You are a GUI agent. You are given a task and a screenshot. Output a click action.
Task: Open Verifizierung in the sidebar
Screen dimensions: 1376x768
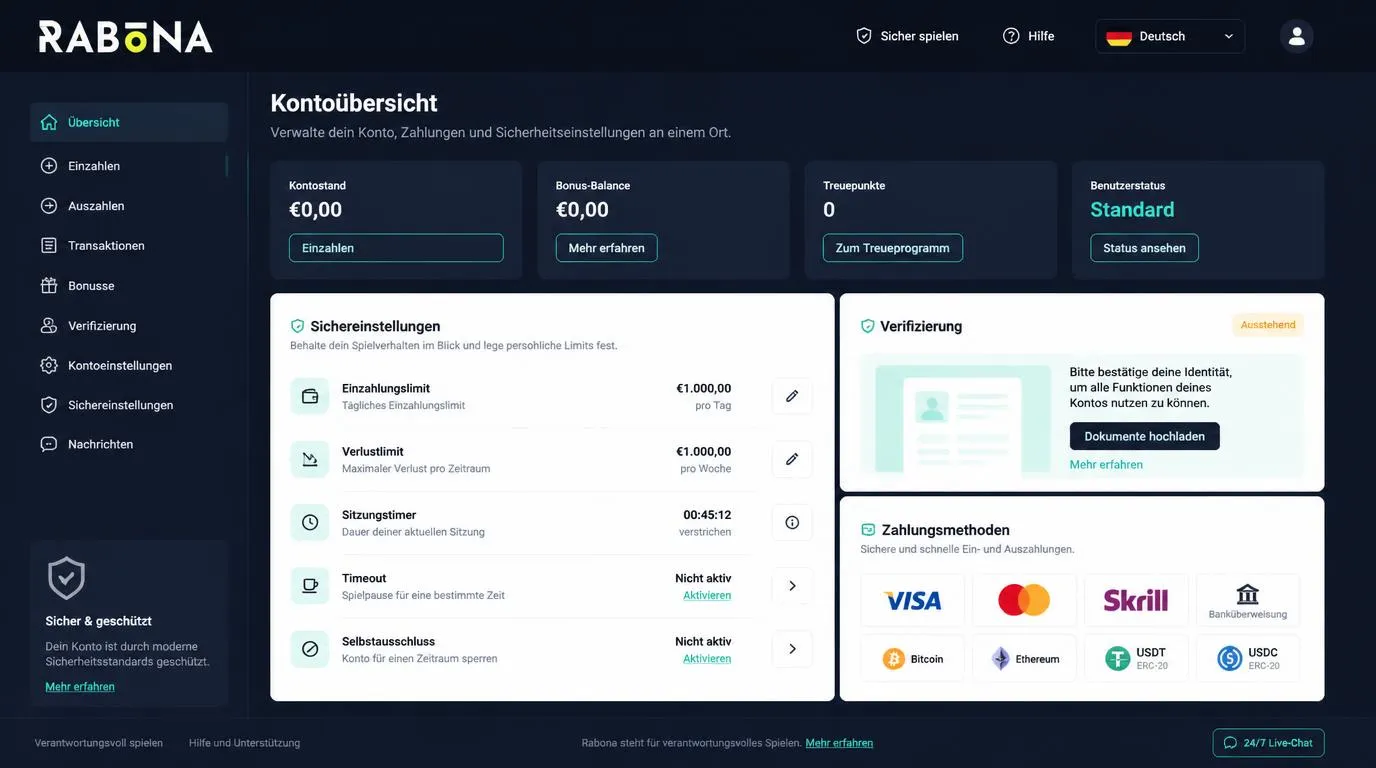pos(129,326)
